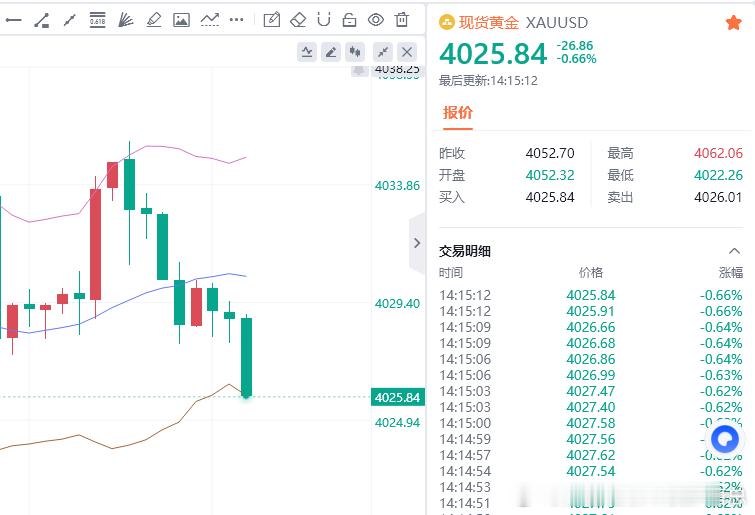This screenshot has height=515, width=755.
Task: Select the 0.618 Fibonacci retracement tool
Action: [x=97, y=20]
